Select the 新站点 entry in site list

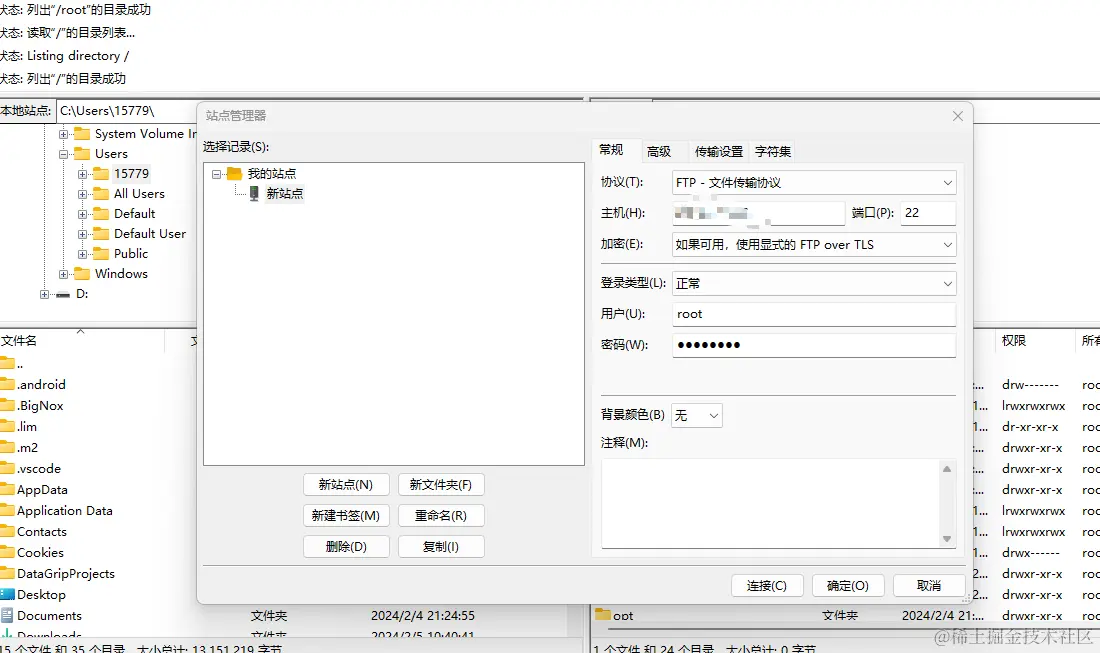[285, 194]
